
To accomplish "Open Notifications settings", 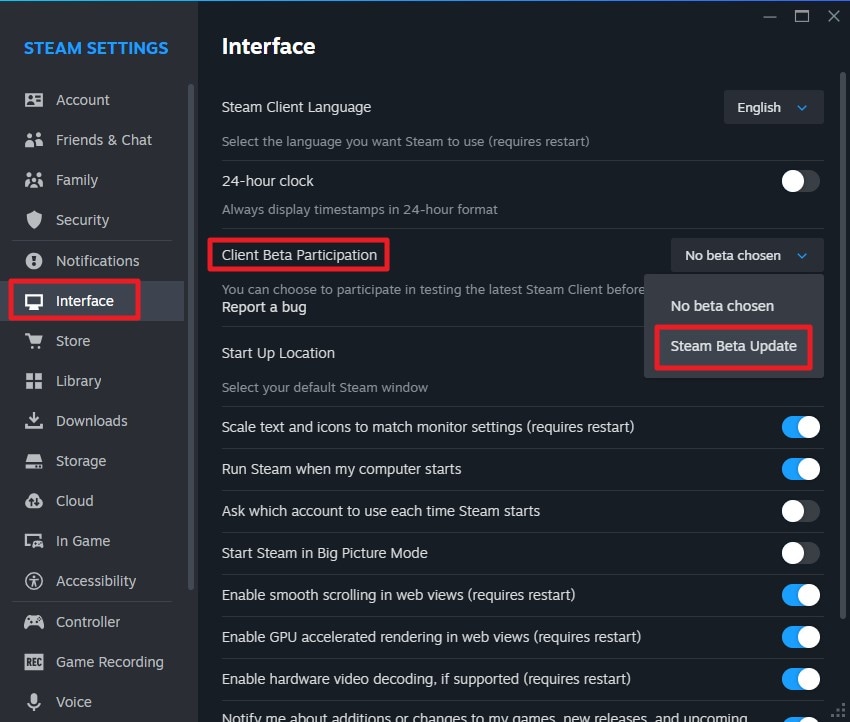I will (34, 261).
